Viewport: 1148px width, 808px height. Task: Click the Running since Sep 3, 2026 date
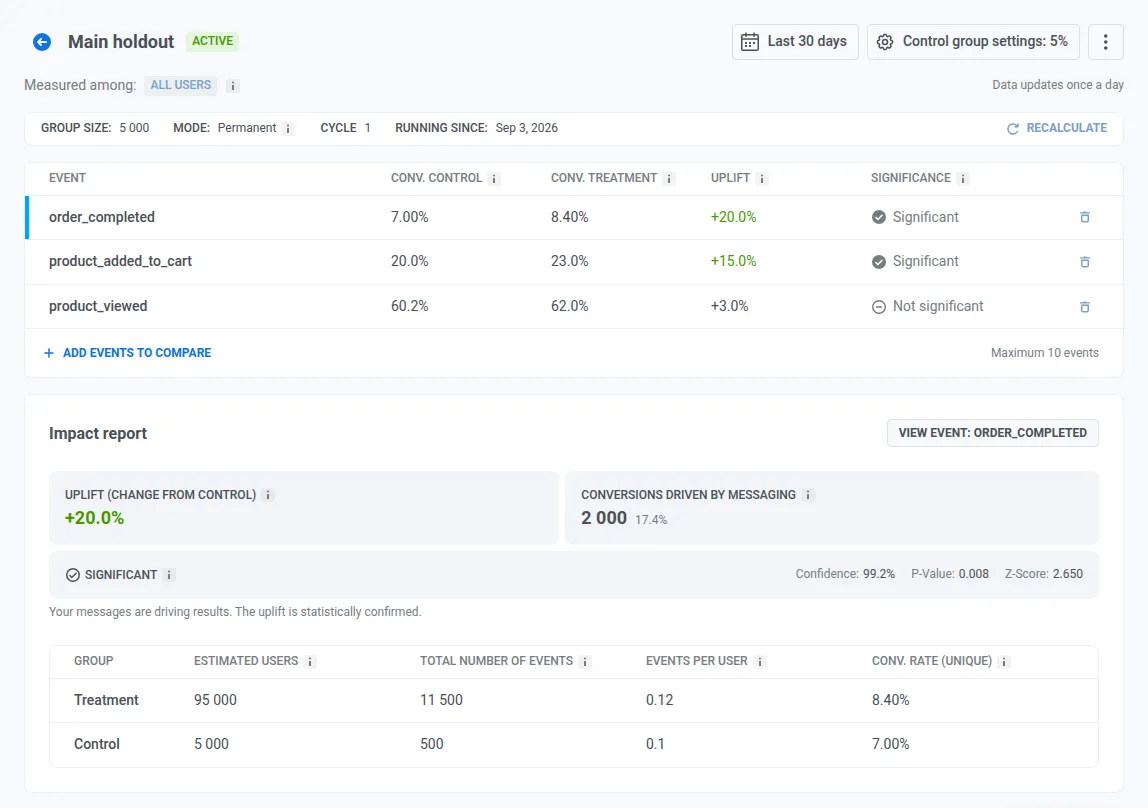[x=526, y=128]
